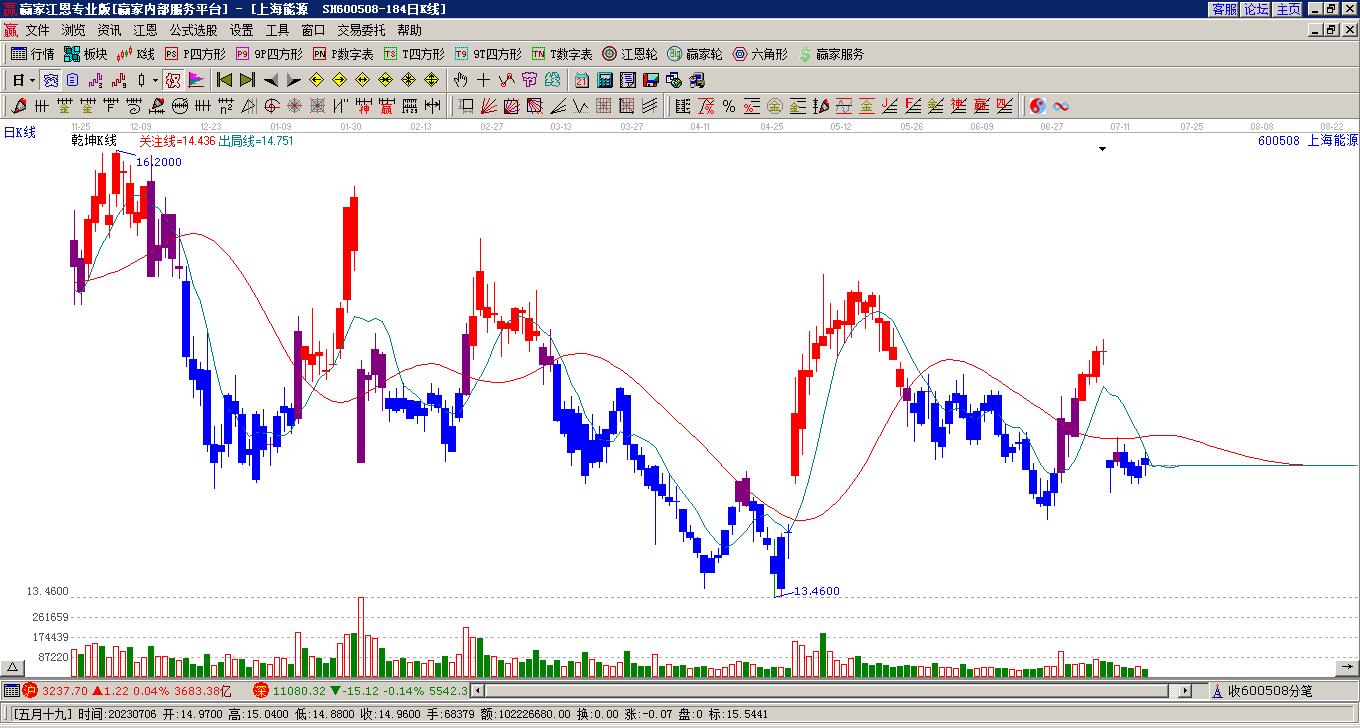This screenshot has width=1360, height=728.
Task: Click the orange 深 Shenzhen index icon
Action: pos(261,690)
